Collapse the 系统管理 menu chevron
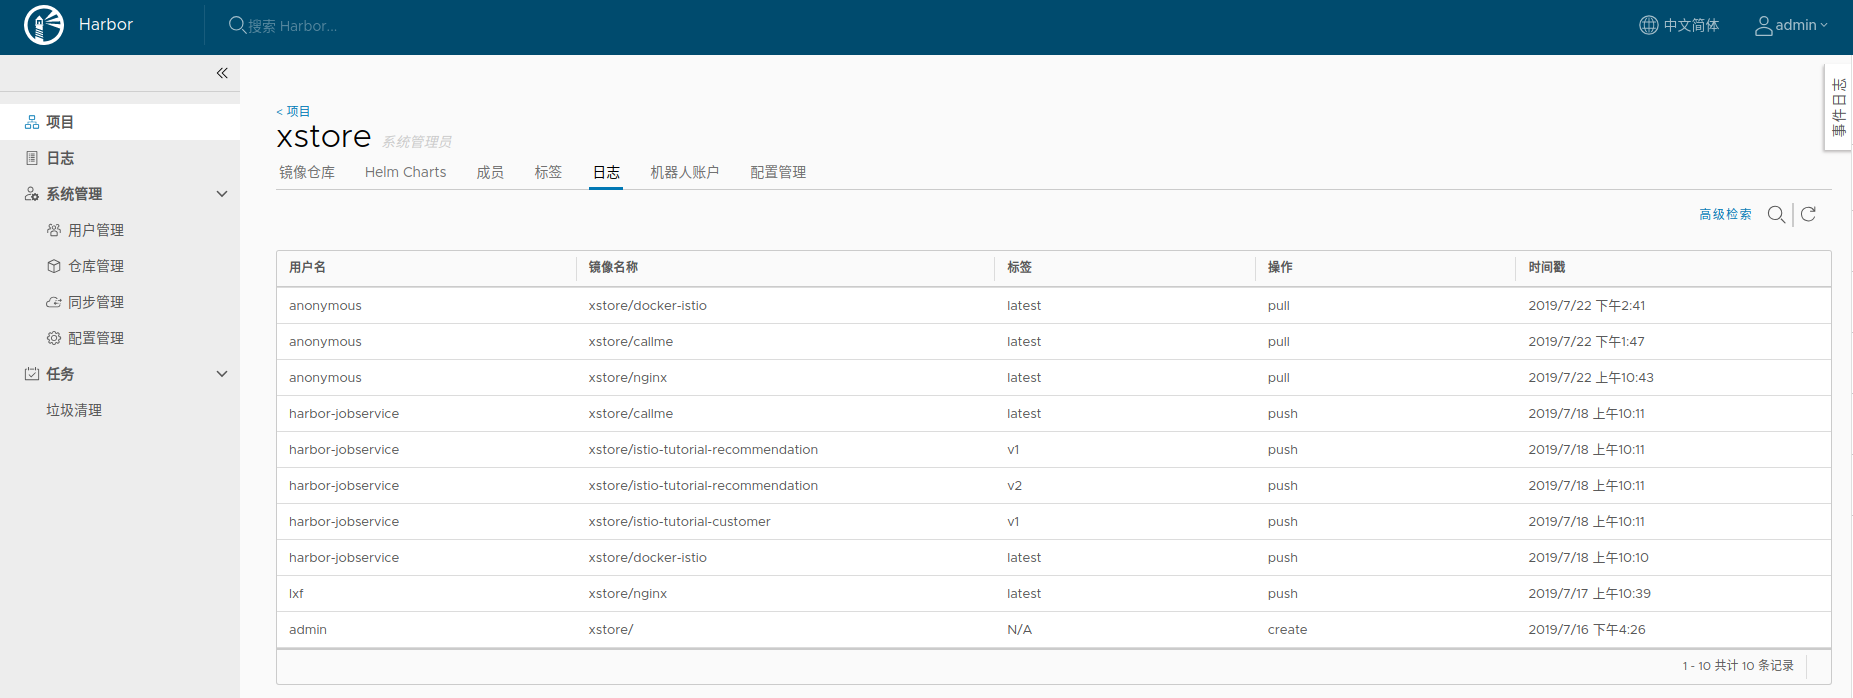 pos(222,194)
